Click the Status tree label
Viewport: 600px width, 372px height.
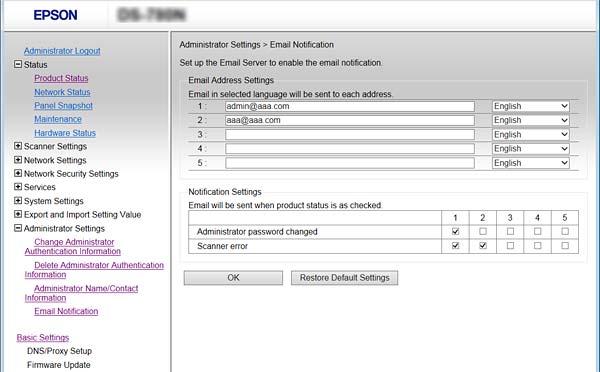36,65
